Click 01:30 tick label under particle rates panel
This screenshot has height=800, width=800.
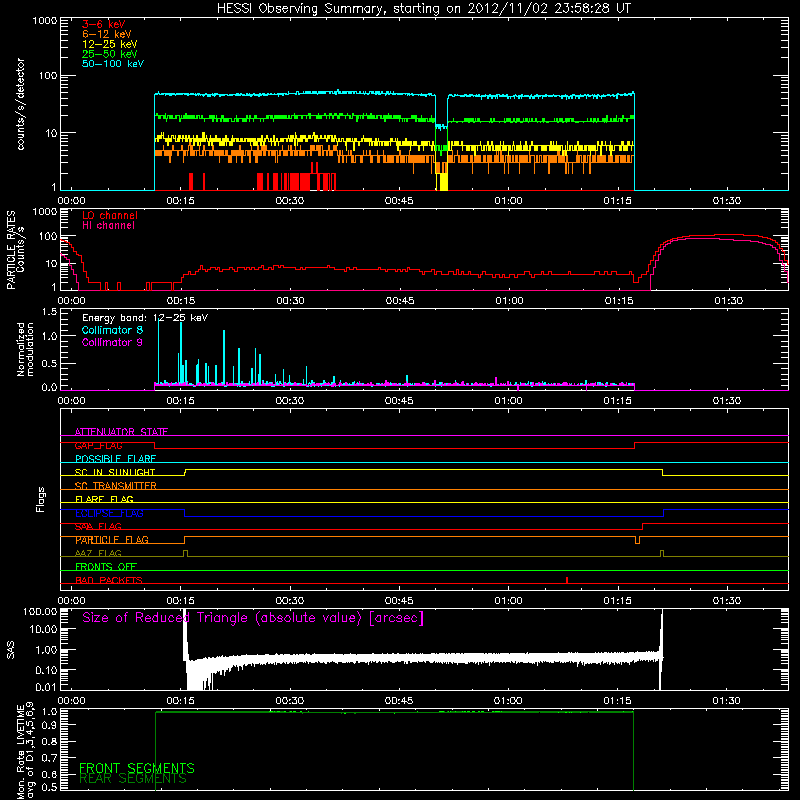(x=729, y=301)
